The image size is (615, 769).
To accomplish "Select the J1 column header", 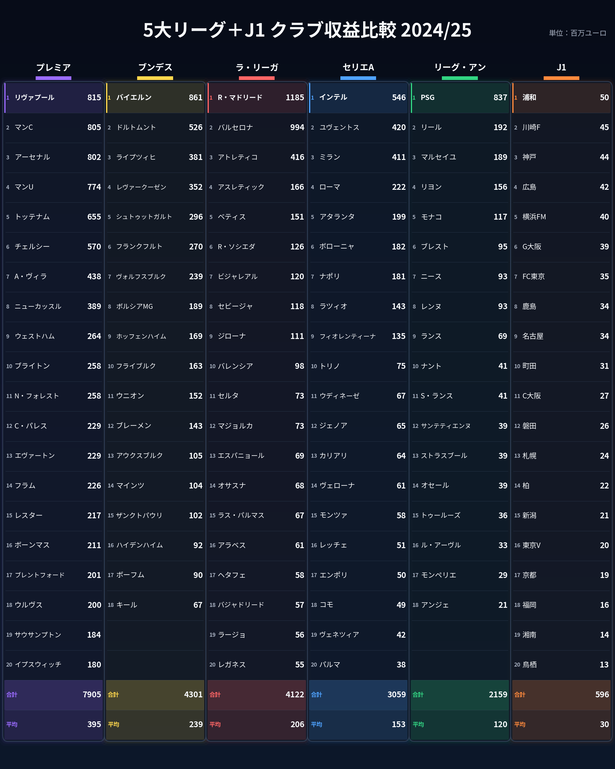I will 561,67.
